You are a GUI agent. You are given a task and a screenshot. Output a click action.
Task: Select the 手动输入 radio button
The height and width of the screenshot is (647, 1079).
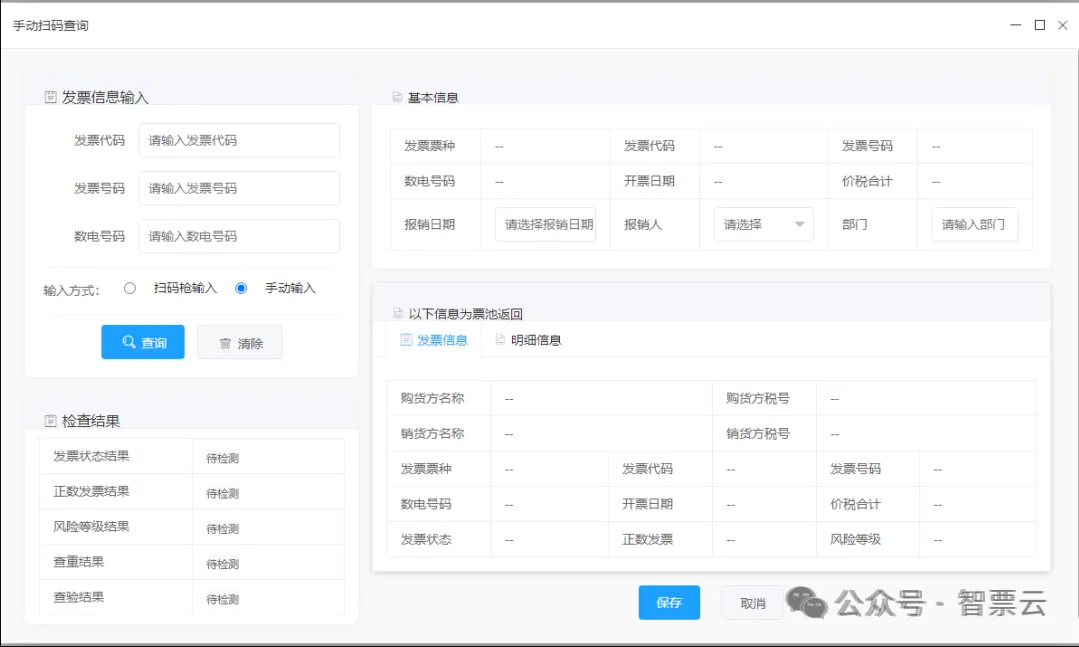tap(241, 288)
